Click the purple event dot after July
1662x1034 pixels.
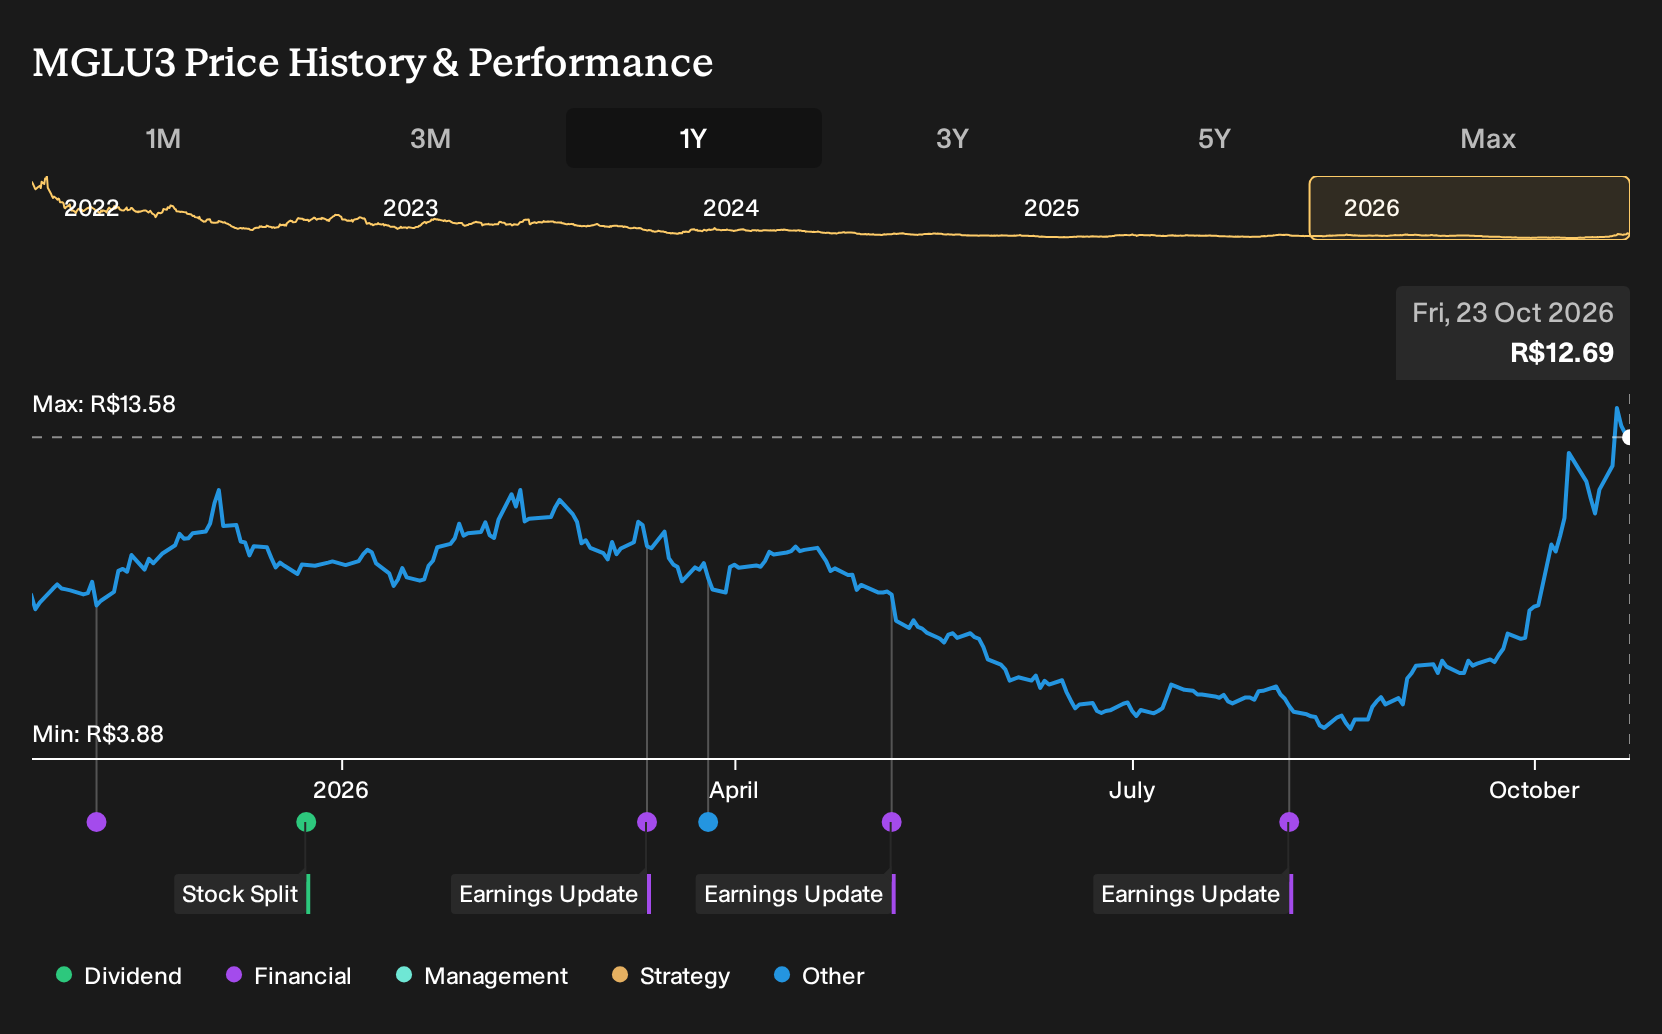tap(1289, 822)
